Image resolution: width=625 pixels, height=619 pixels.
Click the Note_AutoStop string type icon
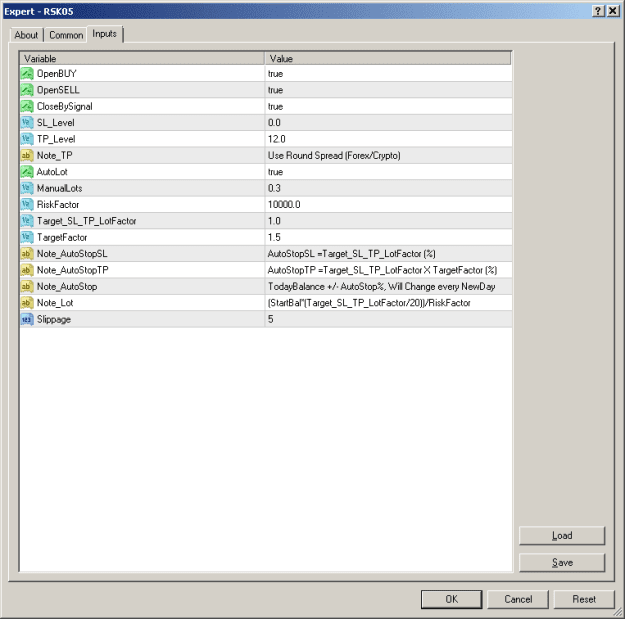27,286
